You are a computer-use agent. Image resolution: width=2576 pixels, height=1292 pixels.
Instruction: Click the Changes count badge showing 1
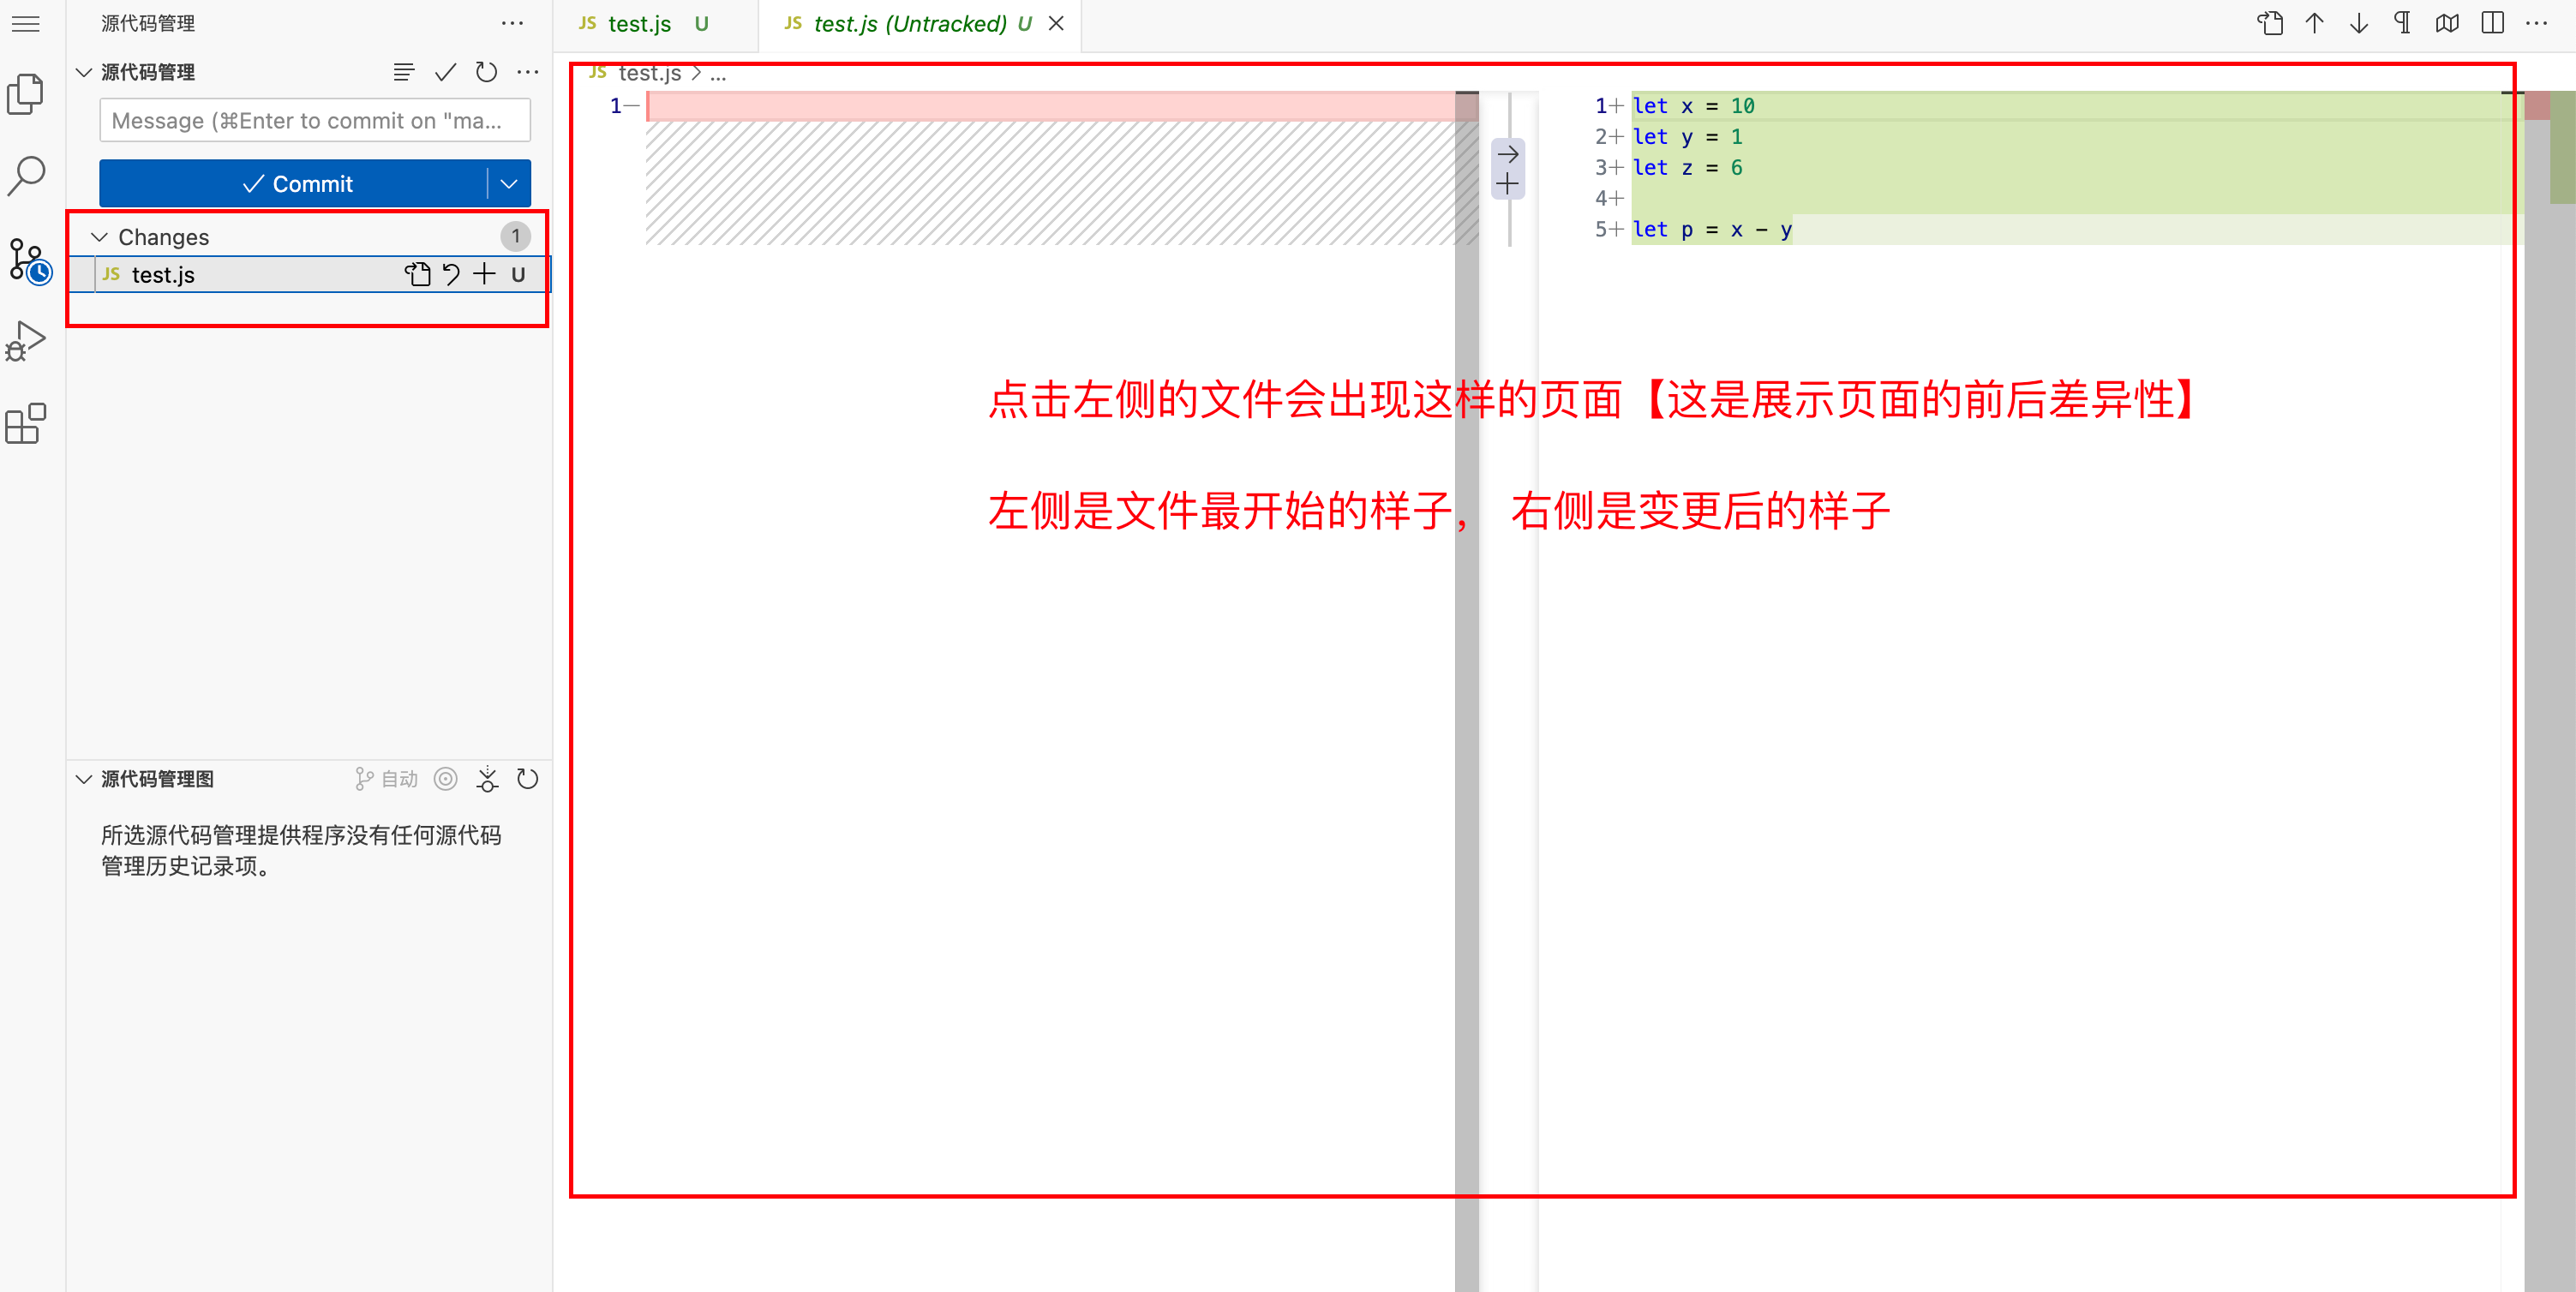[516, 237]
